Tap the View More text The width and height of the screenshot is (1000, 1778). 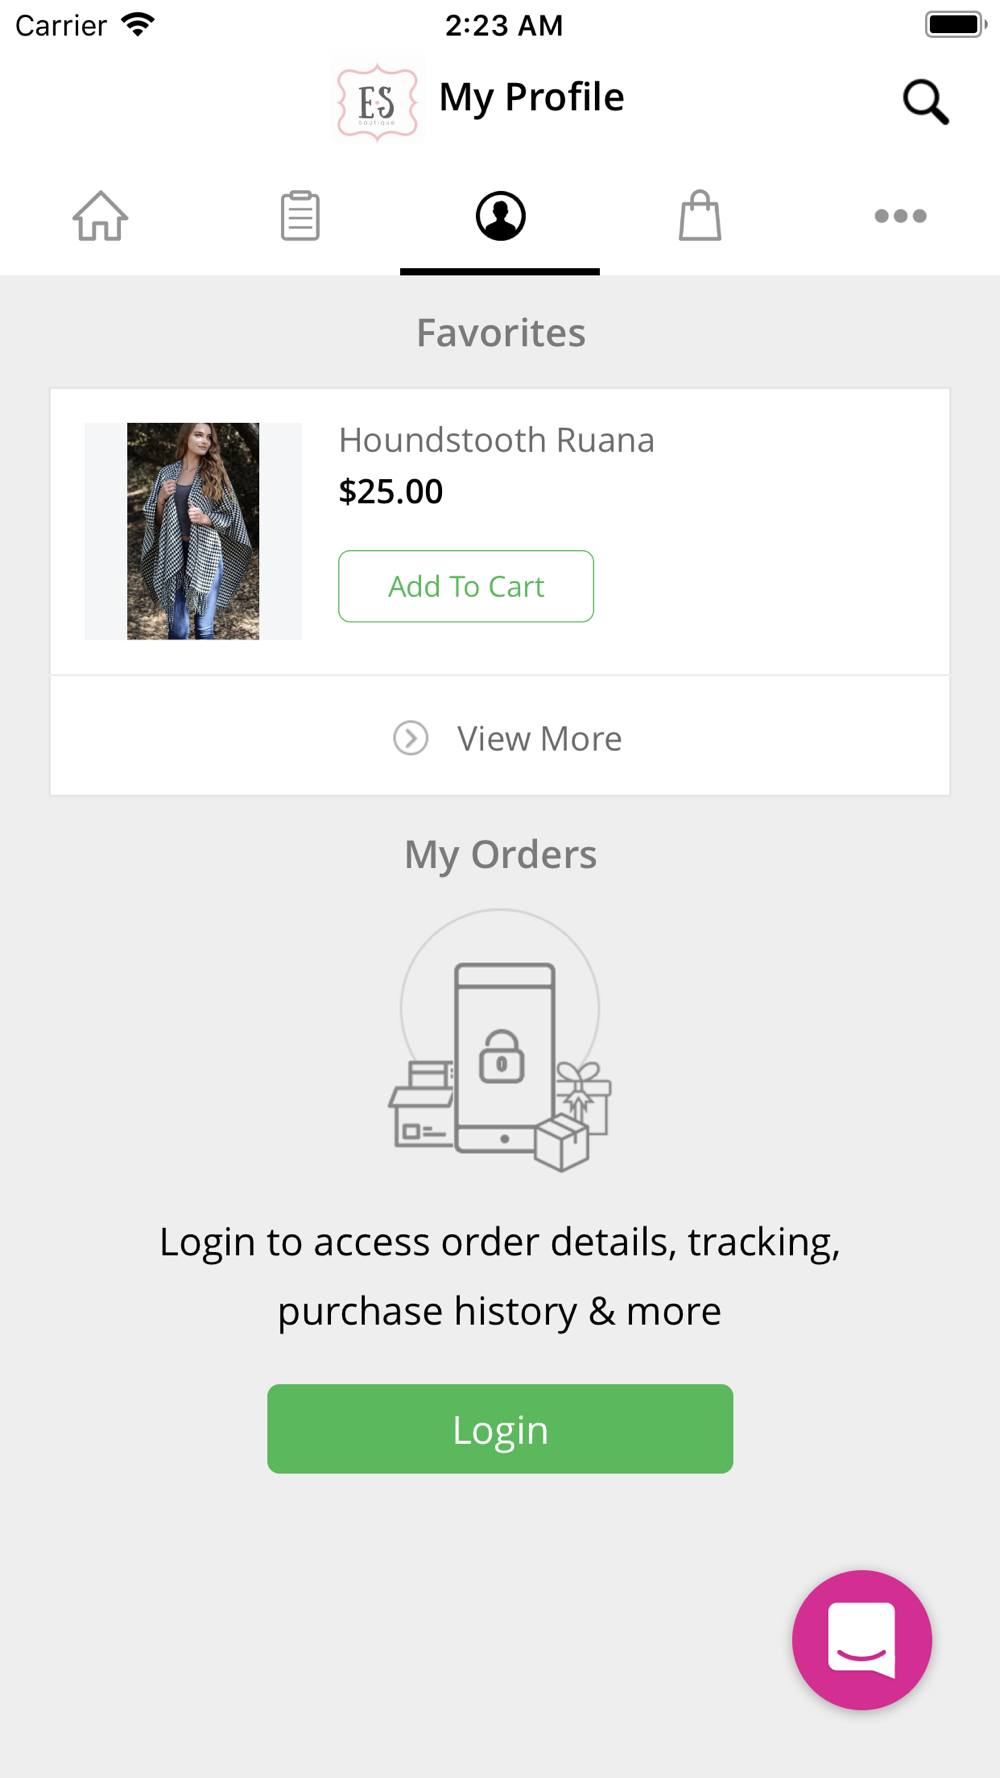point(539,738)
